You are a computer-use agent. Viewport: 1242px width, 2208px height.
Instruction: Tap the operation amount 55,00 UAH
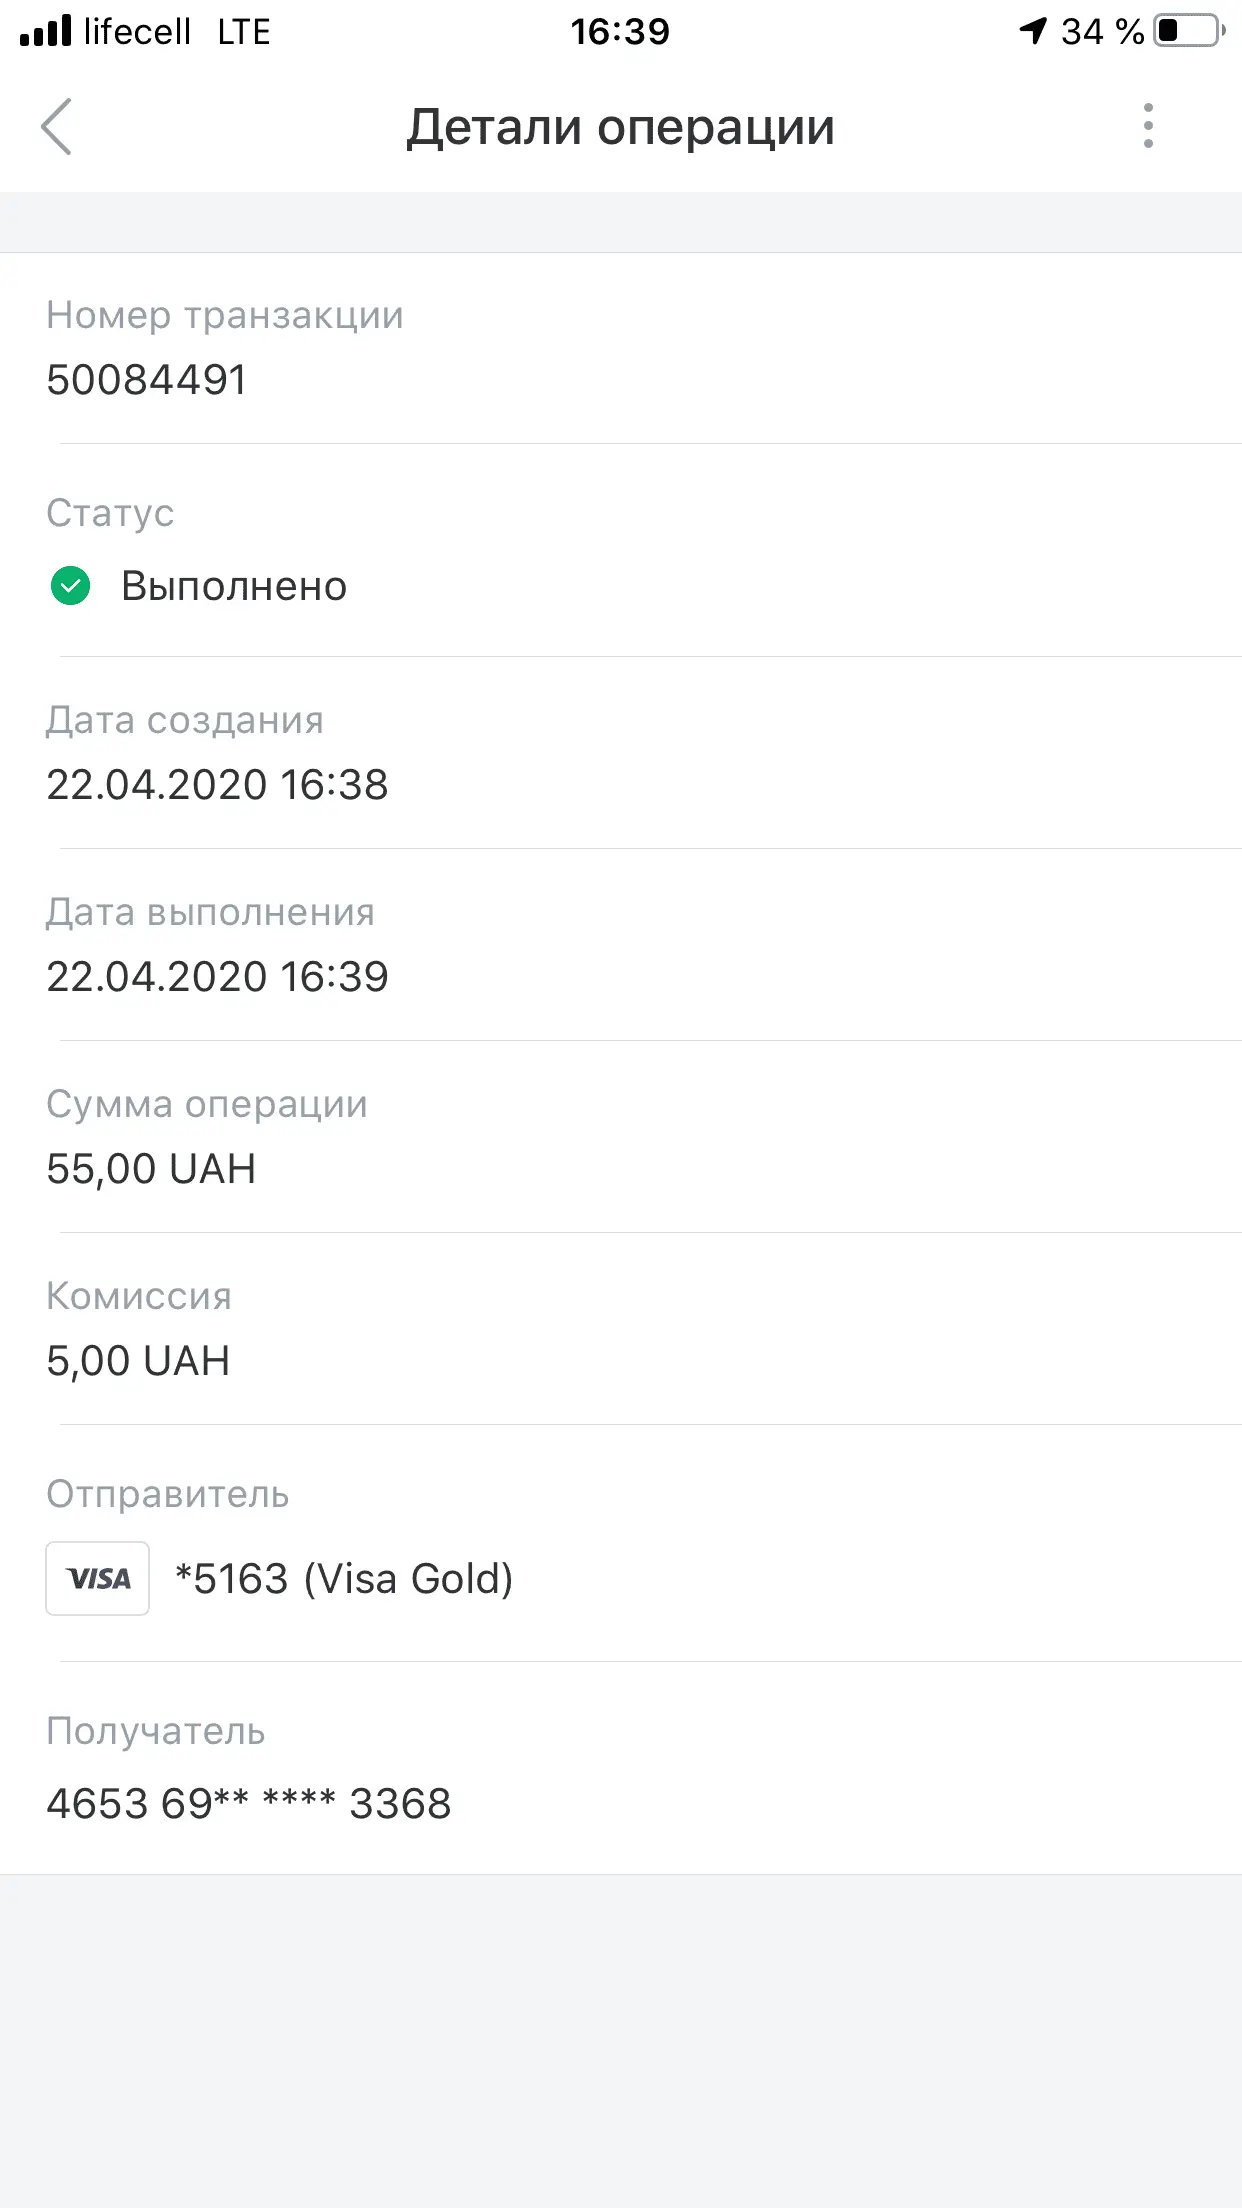151,1169
